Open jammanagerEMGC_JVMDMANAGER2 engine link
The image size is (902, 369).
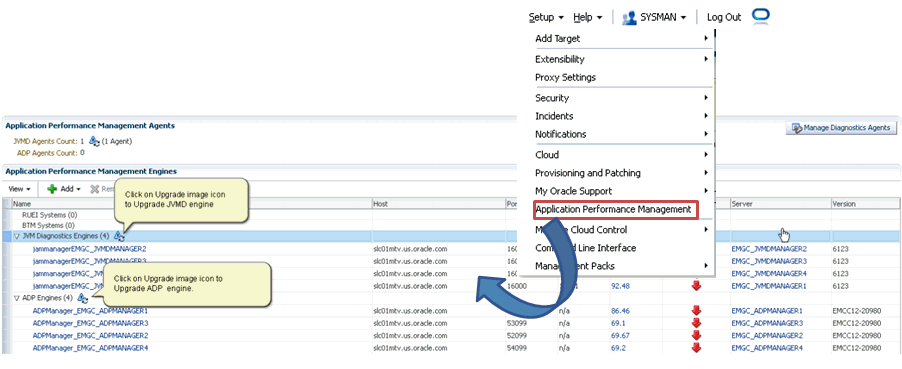pos(89,249)
